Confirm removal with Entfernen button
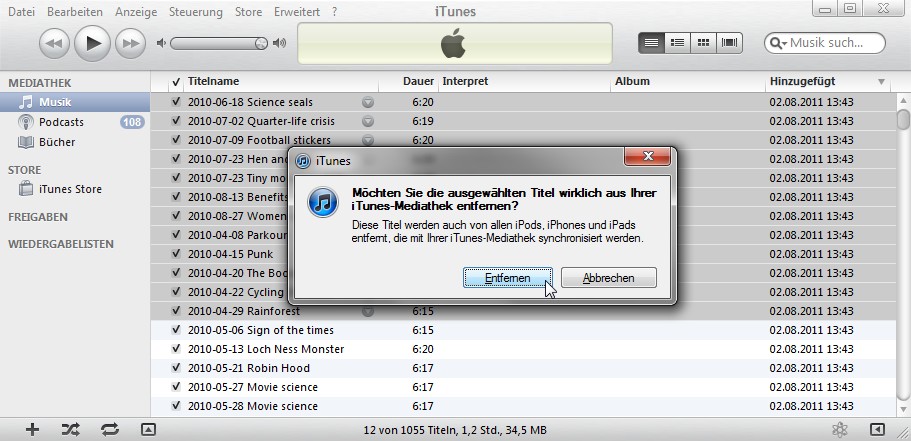 [x=508, y=278]
